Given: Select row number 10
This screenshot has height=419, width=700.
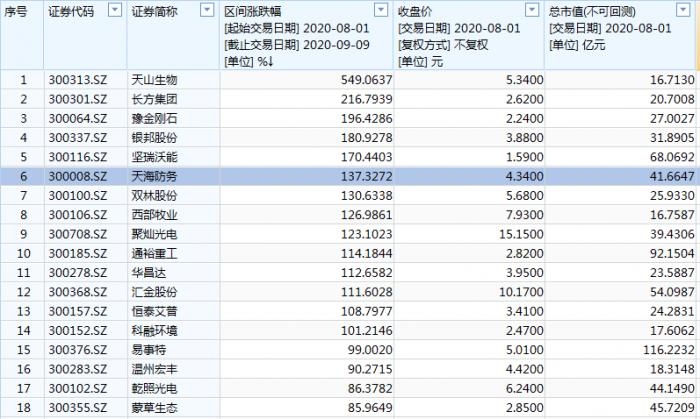Looking at the screenshot, I should pyautogui.click(x=23, y=253).
